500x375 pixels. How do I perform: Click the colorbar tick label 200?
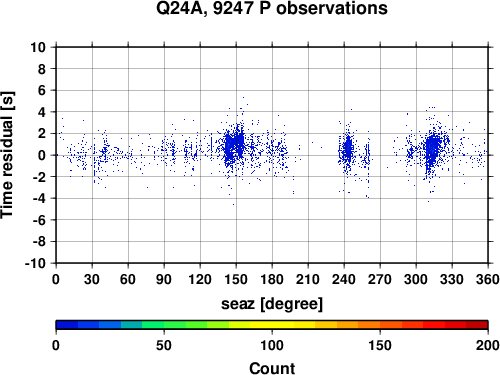(487, 345)
